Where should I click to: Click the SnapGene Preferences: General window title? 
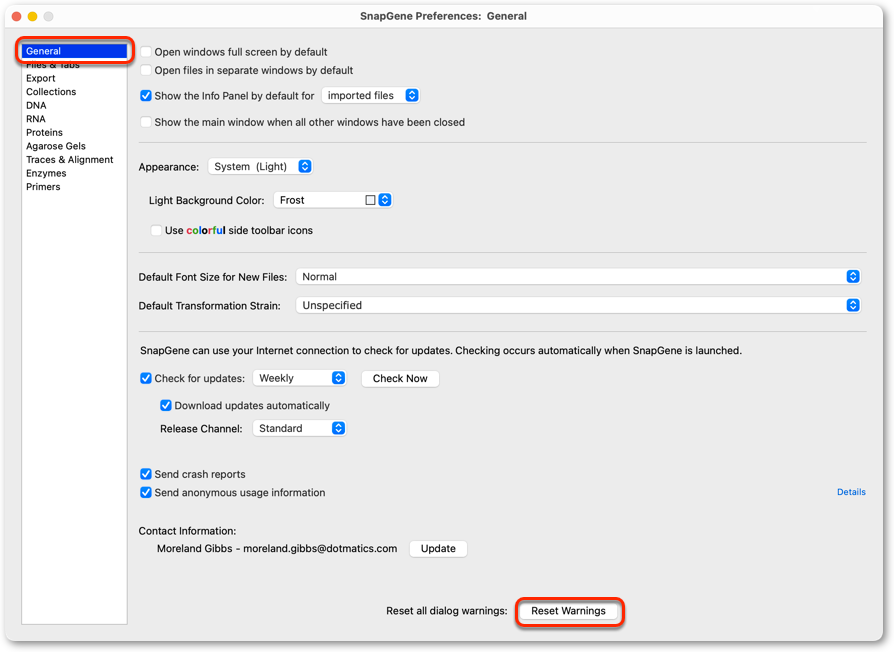[443, 16]
